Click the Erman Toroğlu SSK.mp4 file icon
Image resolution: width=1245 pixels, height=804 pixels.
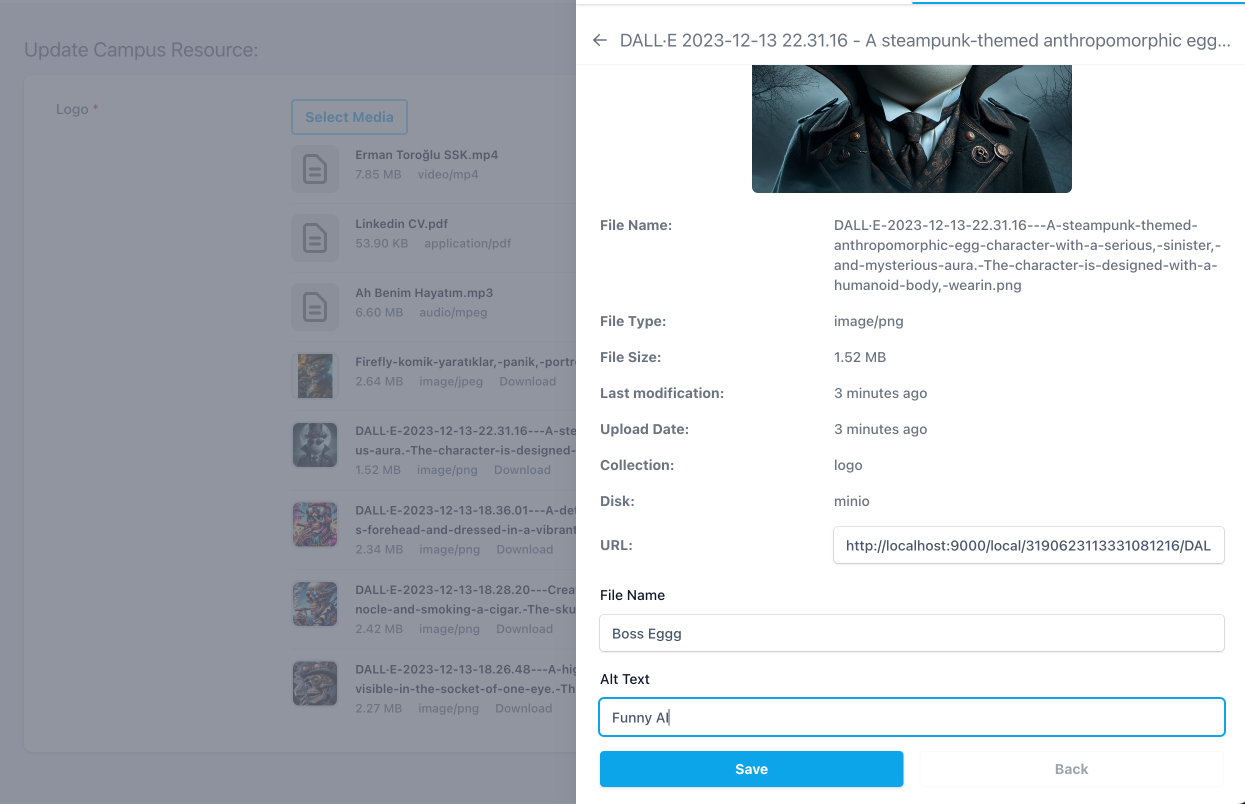[315, 169]
